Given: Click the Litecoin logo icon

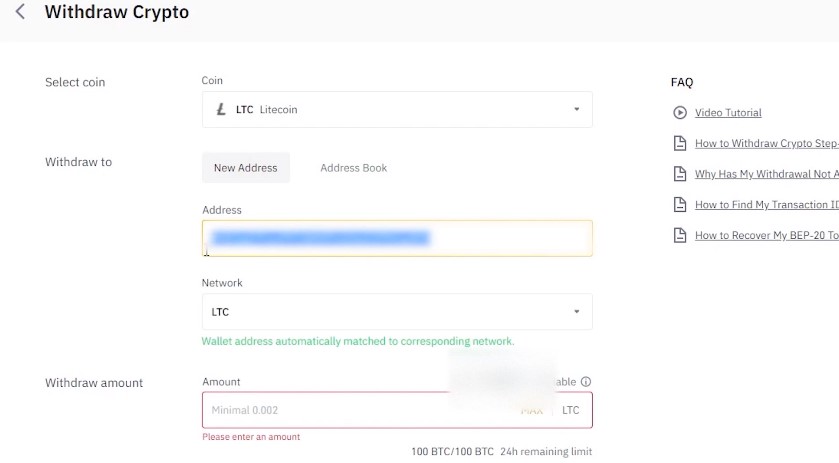Looking at the screenshot, I should pyautogui.click(x=220, y=109).
